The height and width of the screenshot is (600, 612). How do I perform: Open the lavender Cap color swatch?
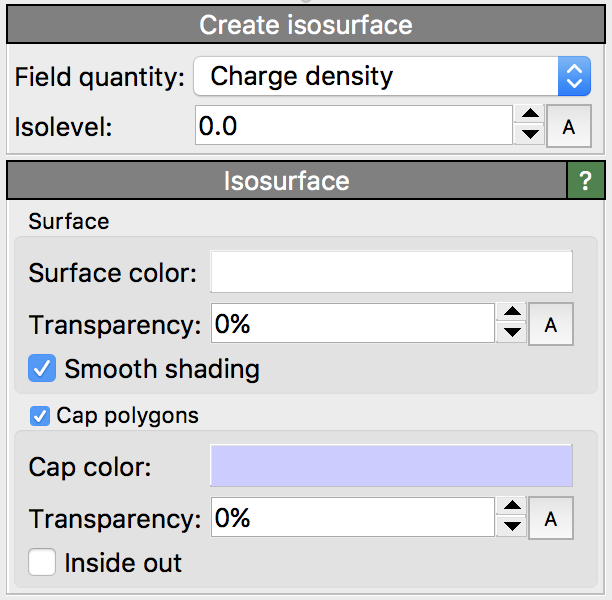[391, 466]
